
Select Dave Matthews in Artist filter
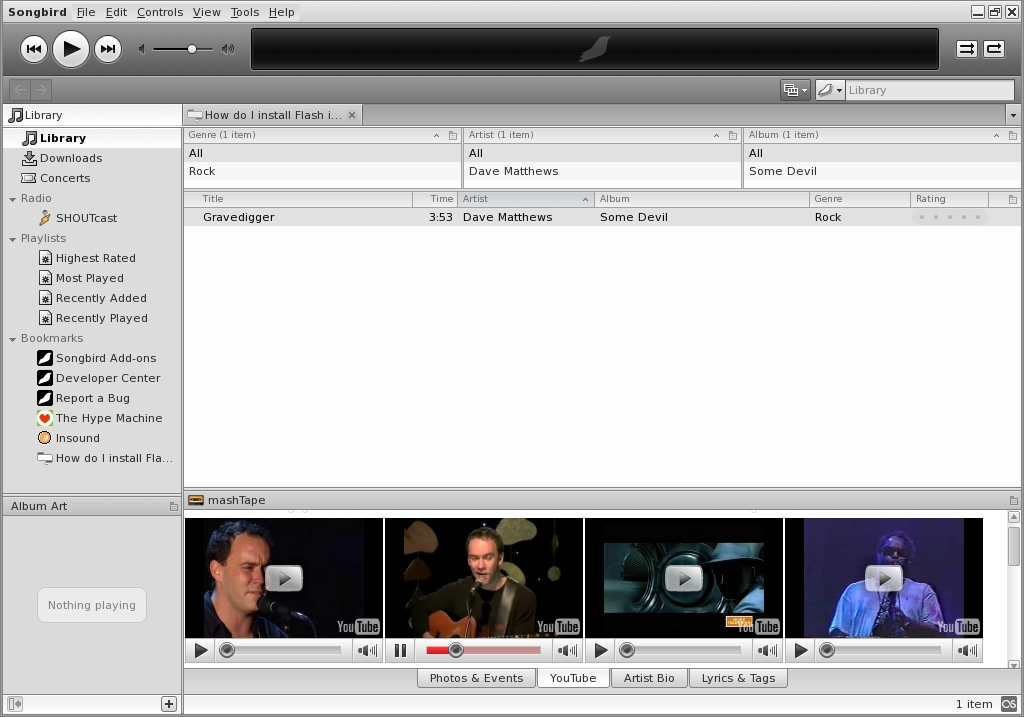(x=602, y=171)
